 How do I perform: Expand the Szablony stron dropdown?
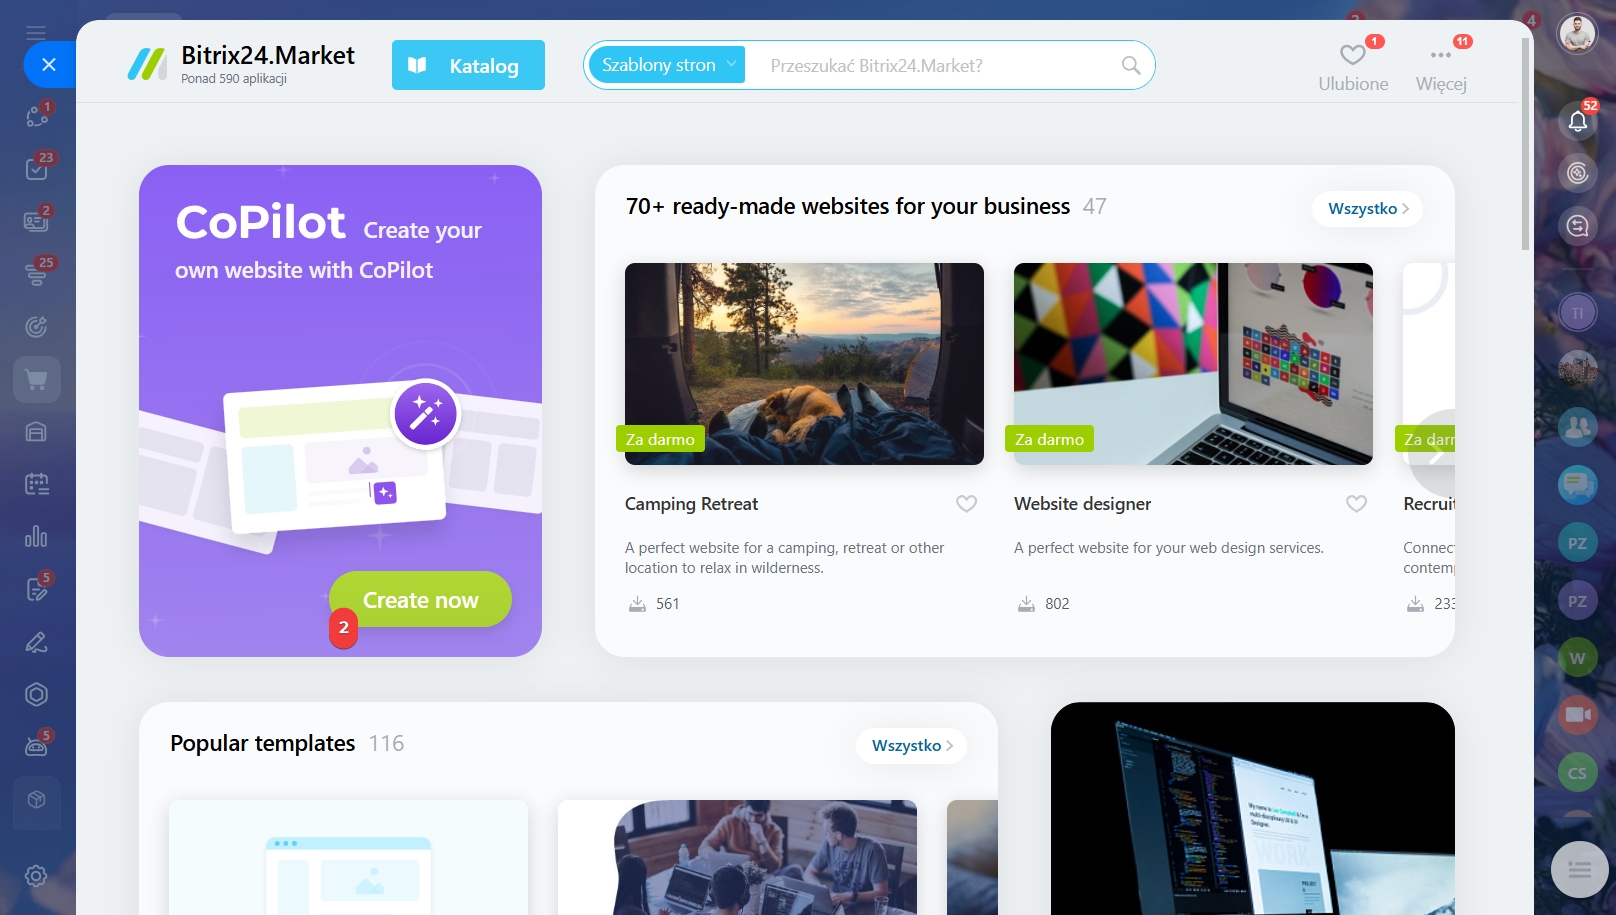click(667, 65)
